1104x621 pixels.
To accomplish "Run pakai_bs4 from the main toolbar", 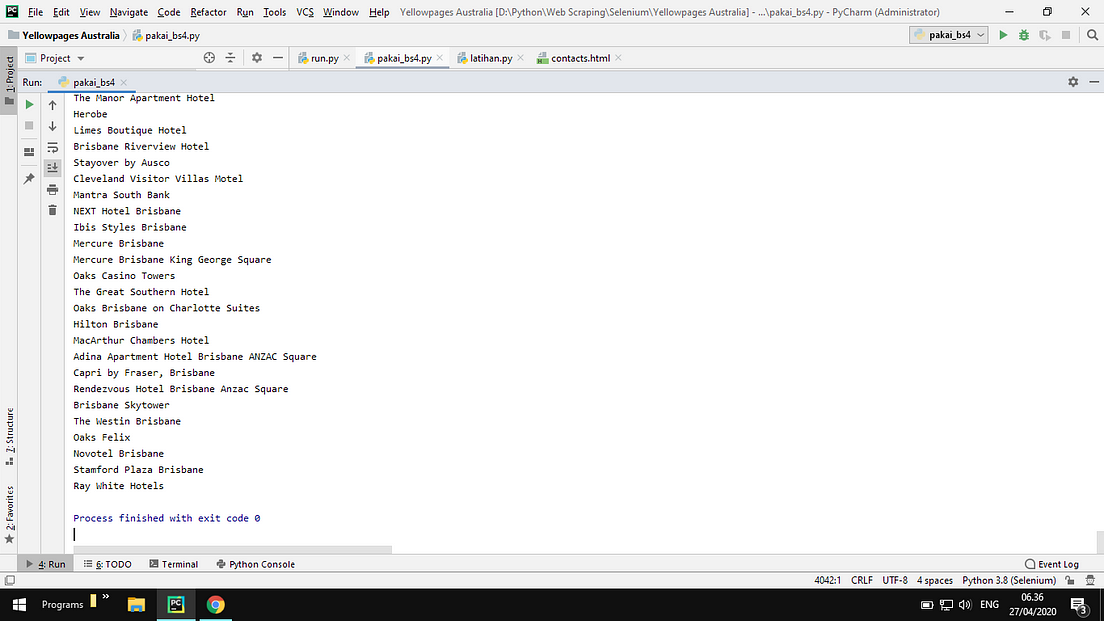I will [x=1003, y=34].
